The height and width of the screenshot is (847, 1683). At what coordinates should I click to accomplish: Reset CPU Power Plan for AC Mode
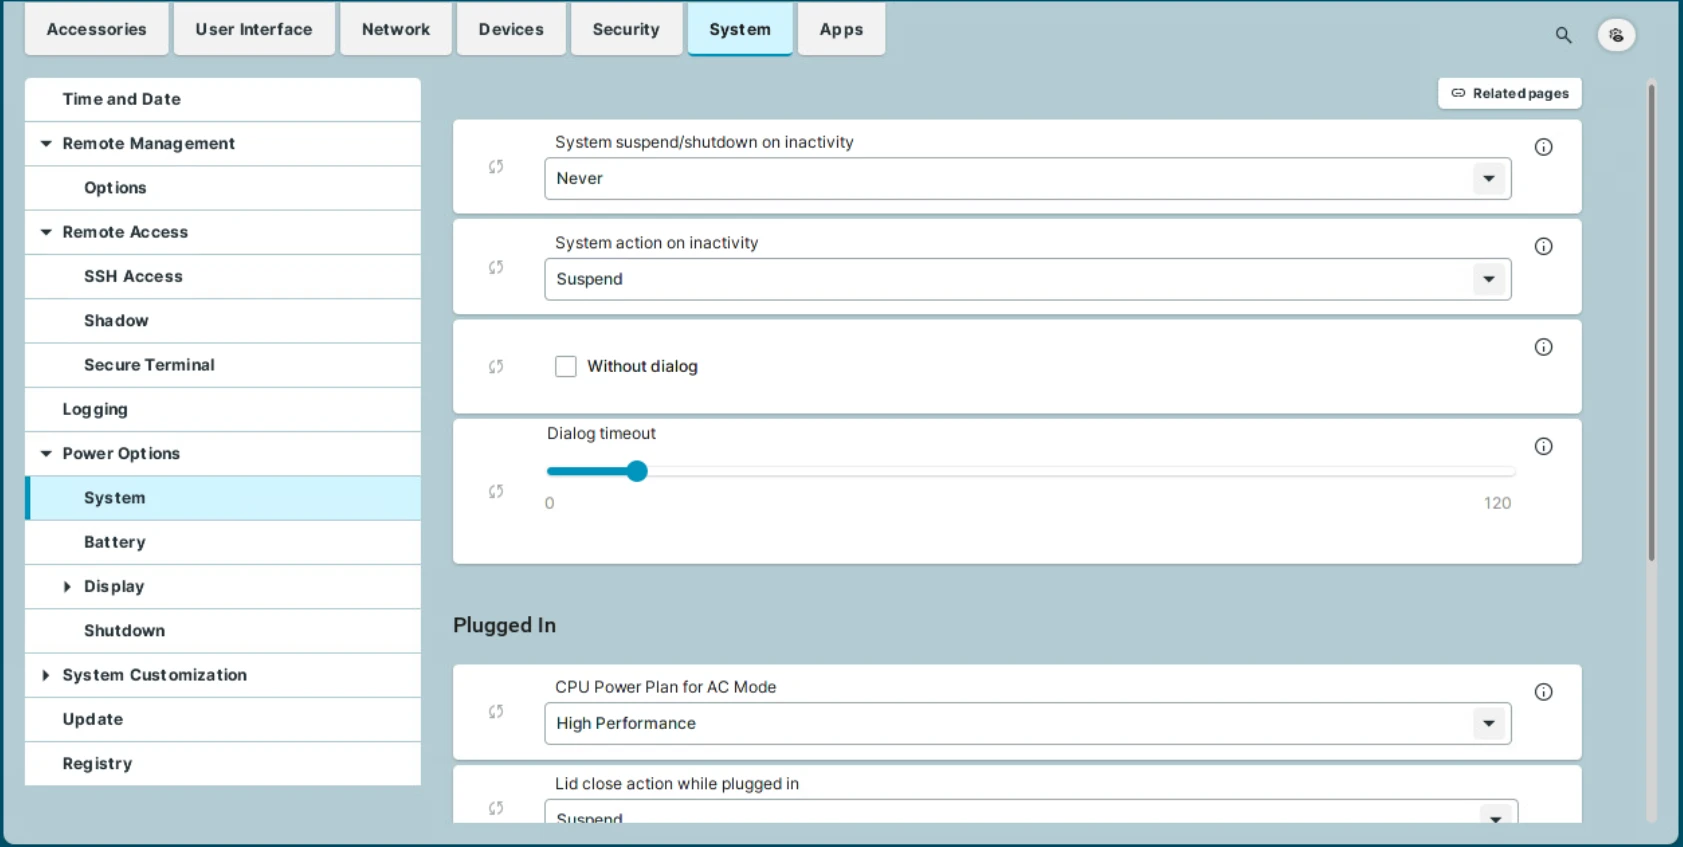[496, 712]
